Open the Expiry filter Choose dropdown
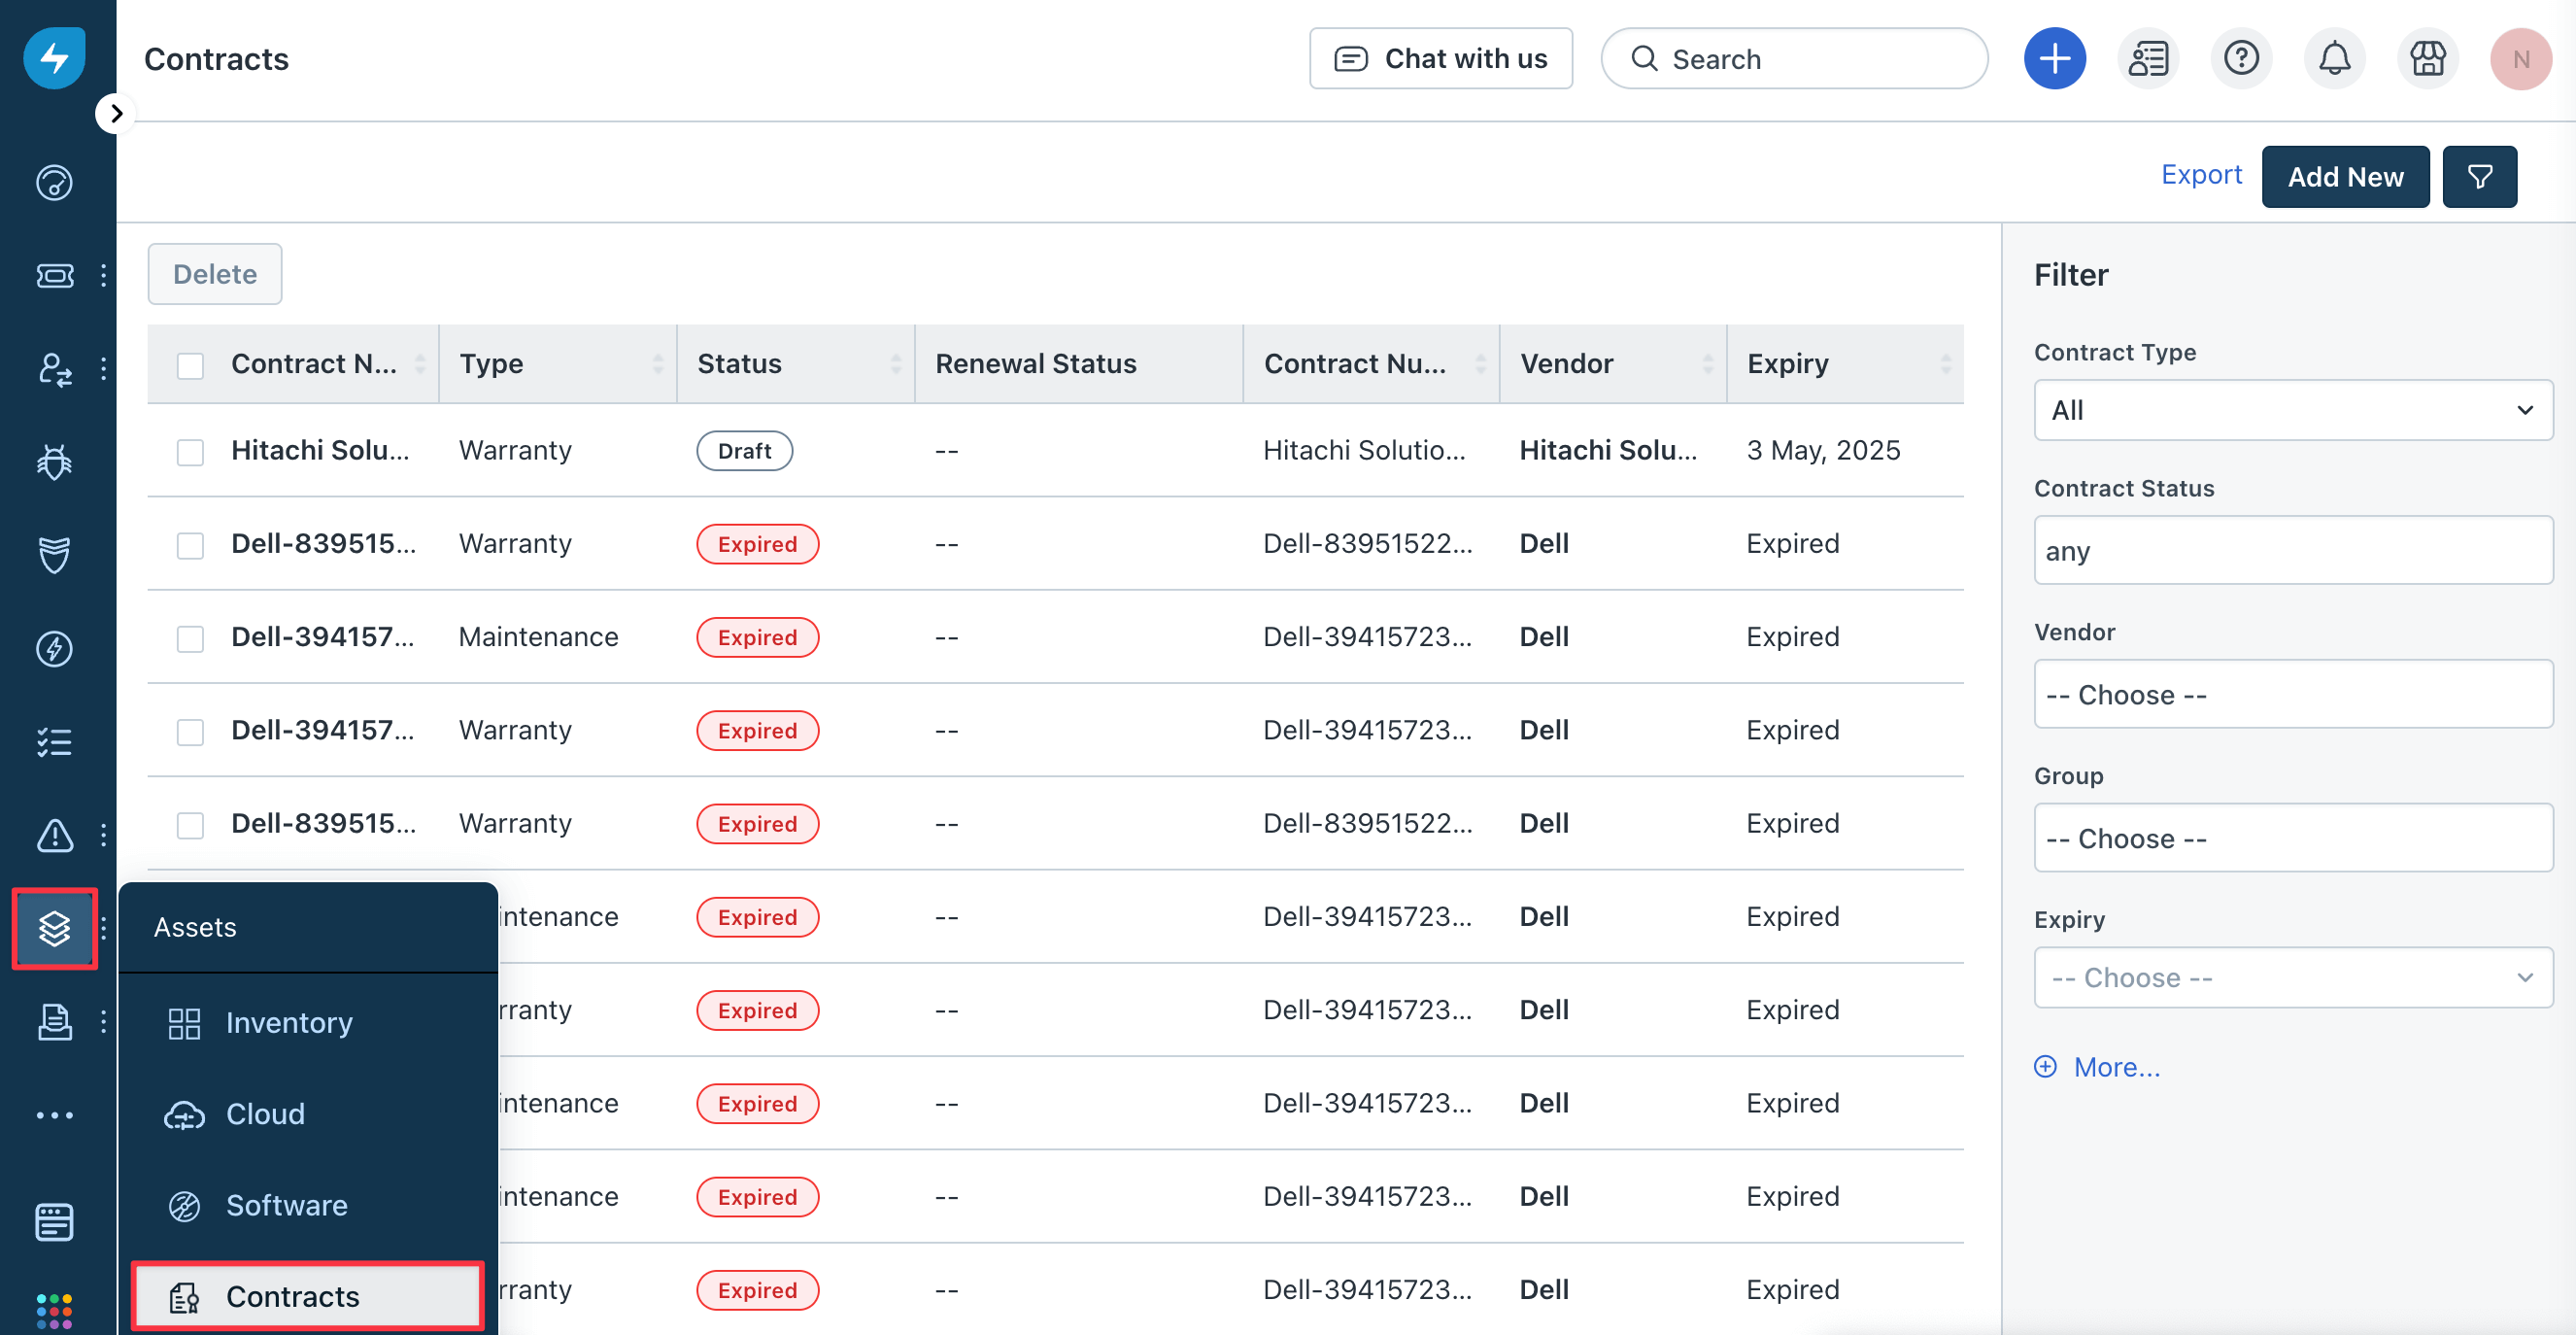 click(x=2292, y=977)
